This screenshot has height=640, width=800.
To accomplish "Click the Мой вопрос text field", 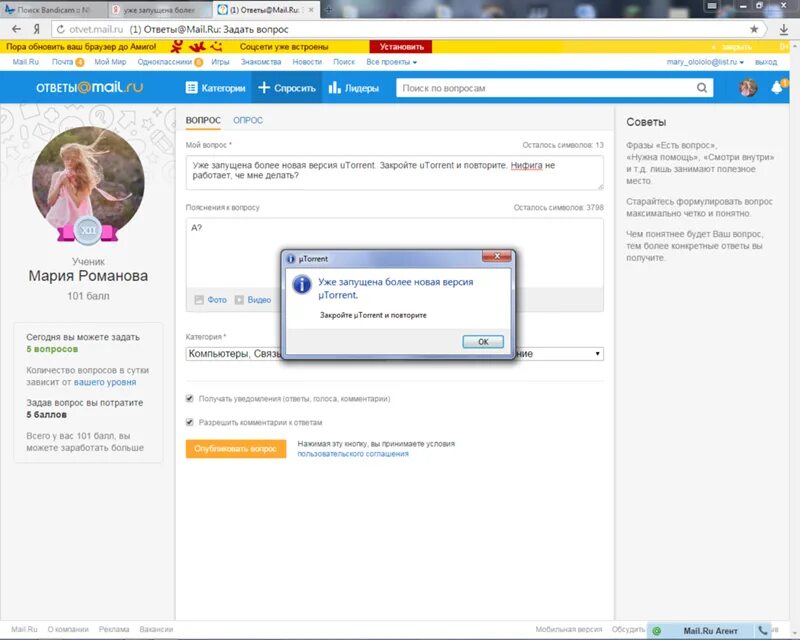I will [394, 173].
